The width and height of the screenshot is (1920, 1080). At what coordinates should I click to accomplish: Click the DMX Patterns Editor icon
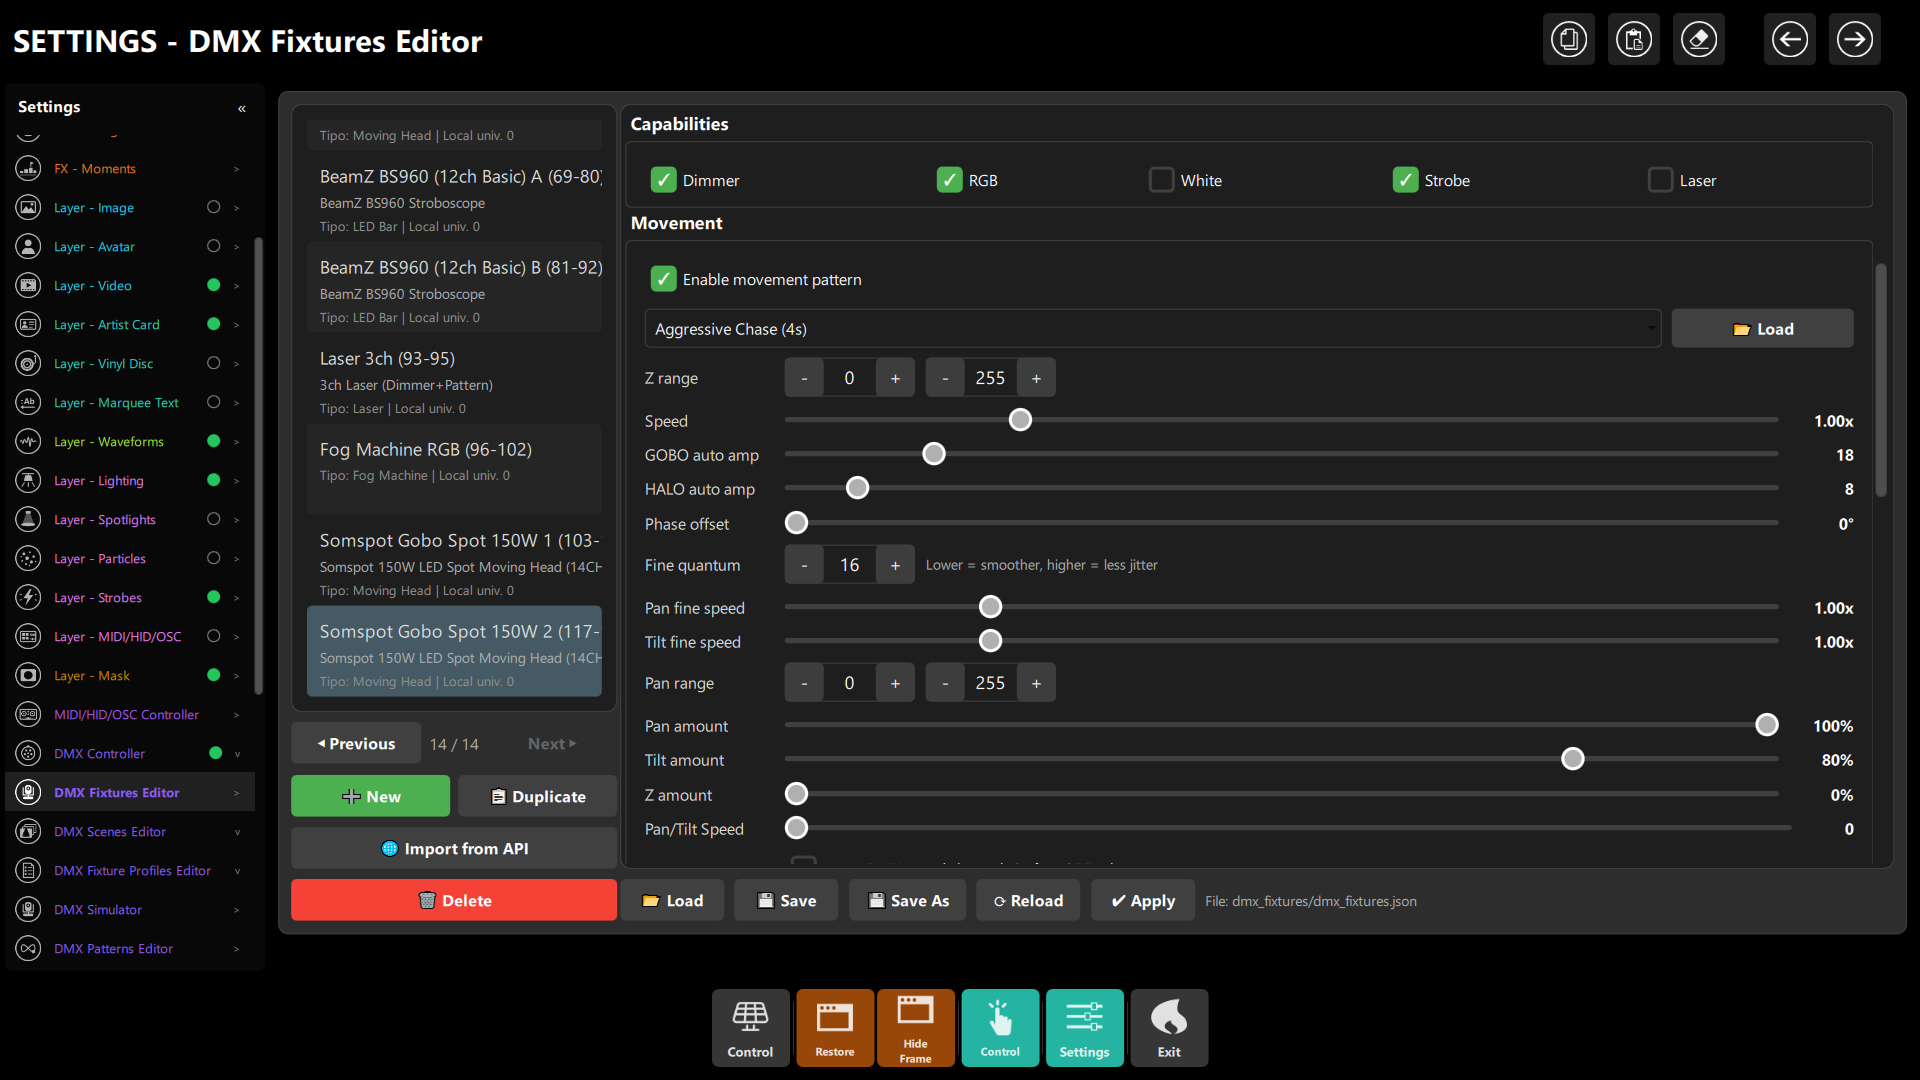(29, 949)
